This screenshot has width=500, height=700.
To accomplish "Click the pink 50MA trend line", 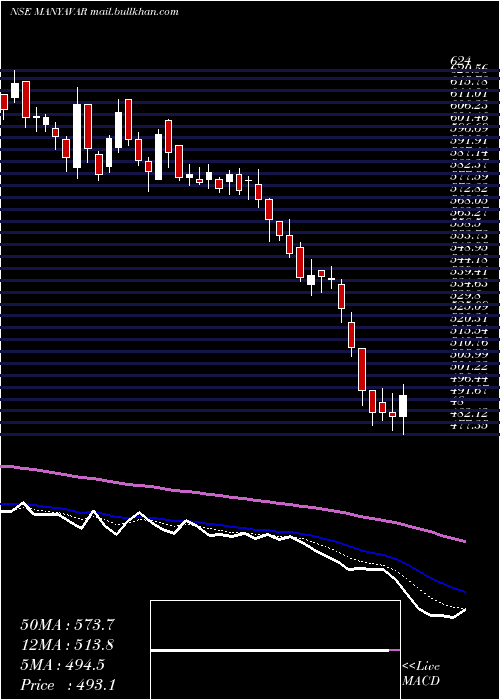I will pyautogui.click(x=232, y=498).
